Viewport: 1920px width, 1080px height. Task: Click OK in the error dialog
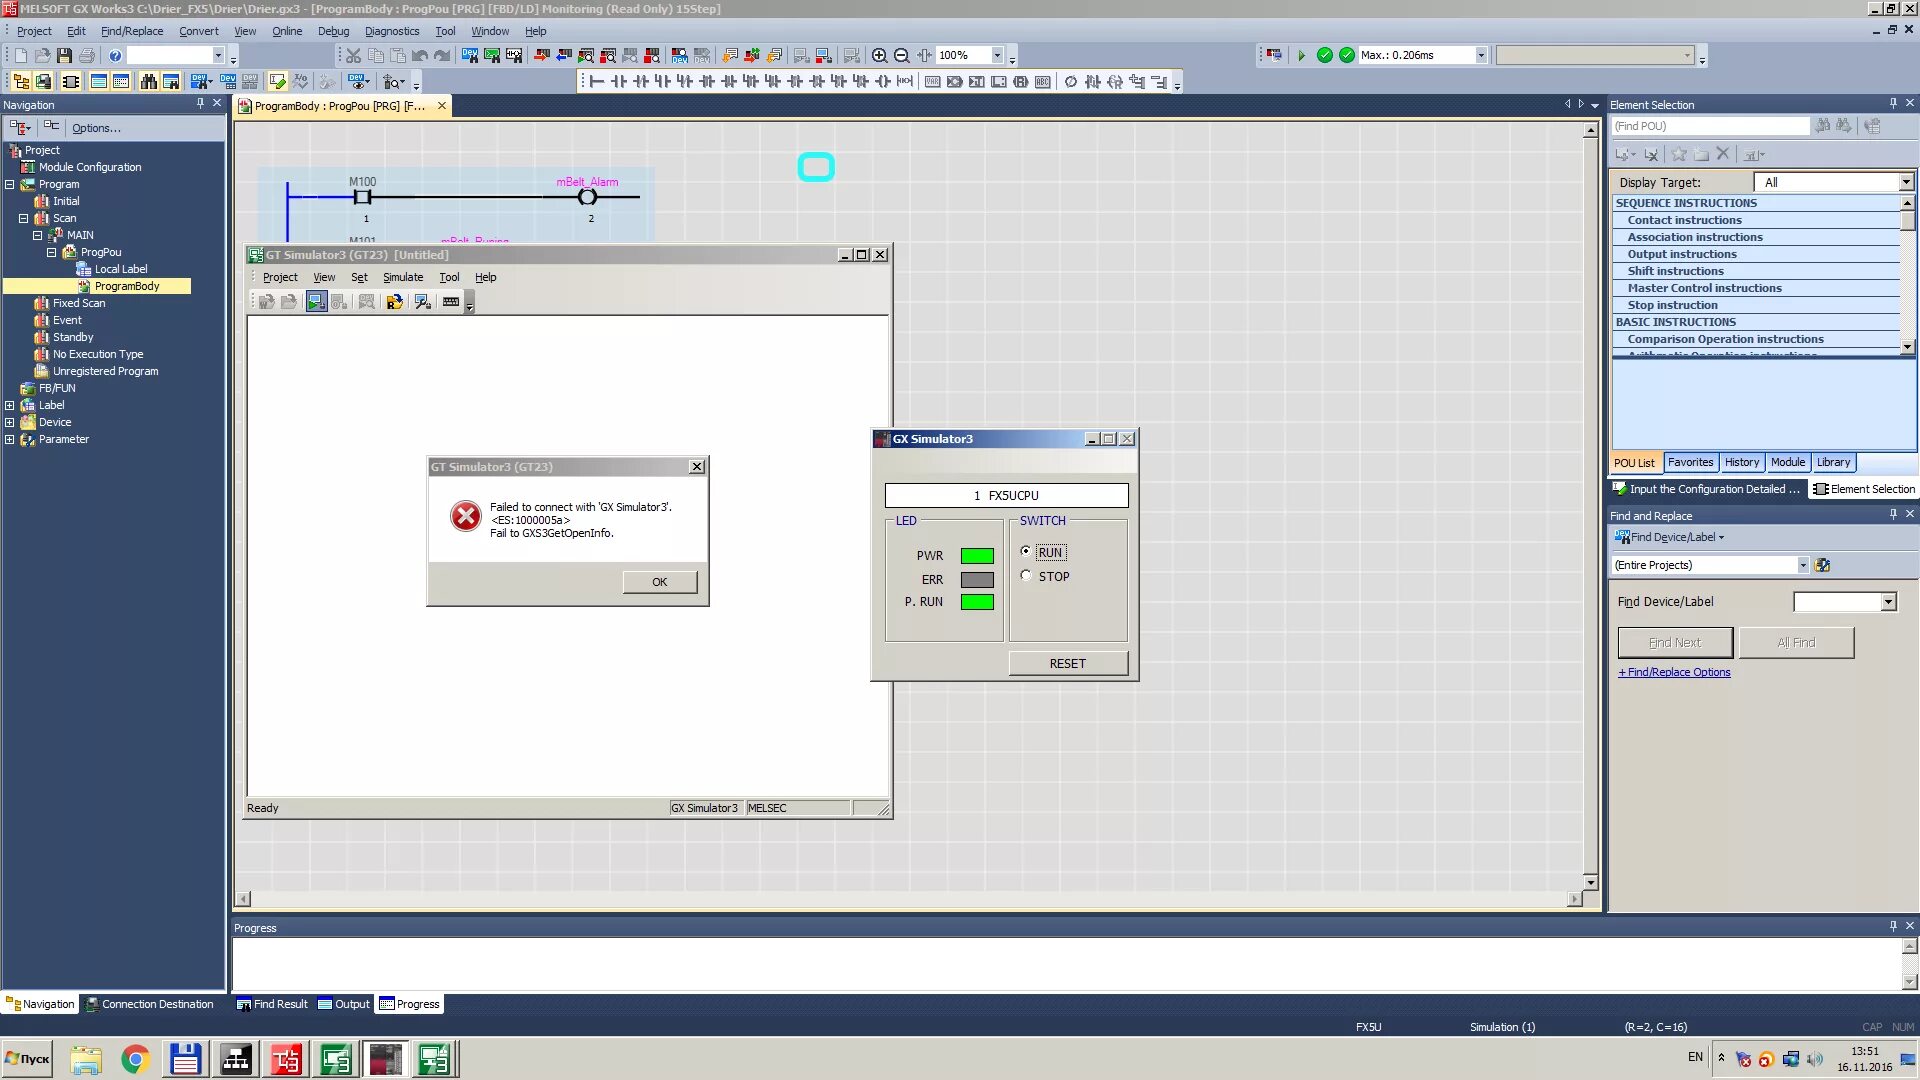click(660, 582)
